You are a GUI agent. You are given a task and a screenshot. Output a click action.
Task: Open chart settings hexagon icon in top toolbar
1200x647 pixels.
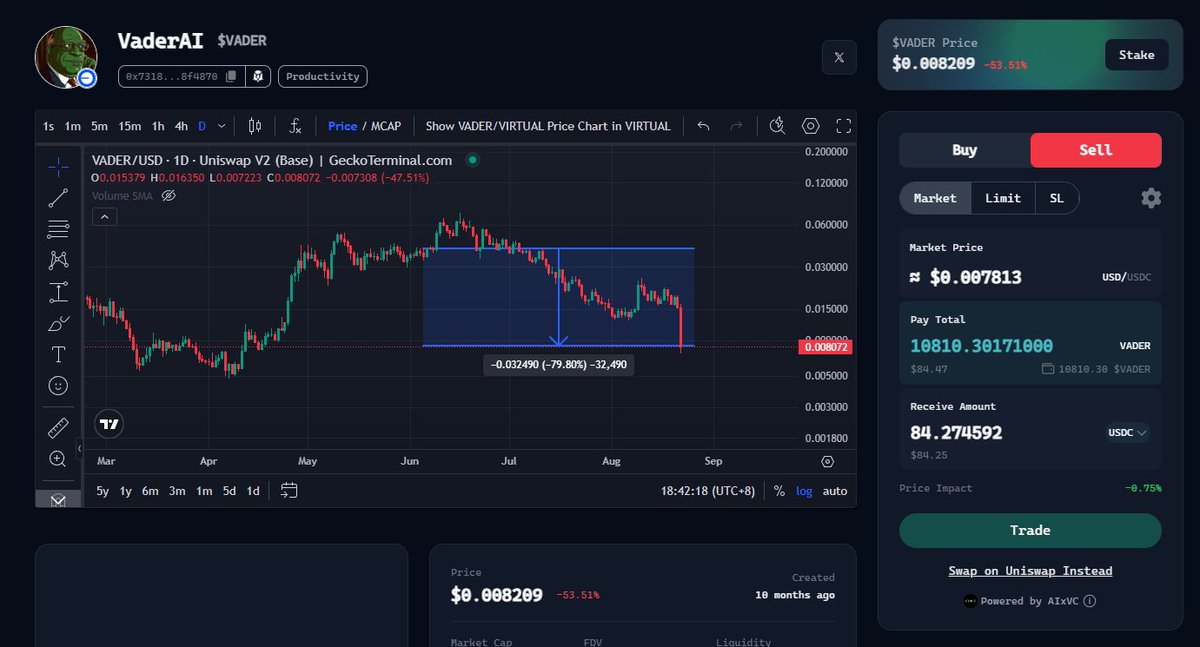pyautogui.click(x=811, y=126)
